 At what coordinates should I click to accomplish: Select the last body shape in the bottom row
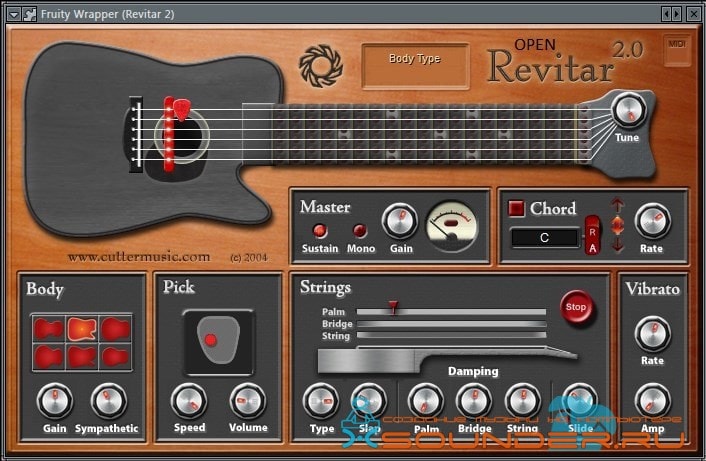point(116,357)
